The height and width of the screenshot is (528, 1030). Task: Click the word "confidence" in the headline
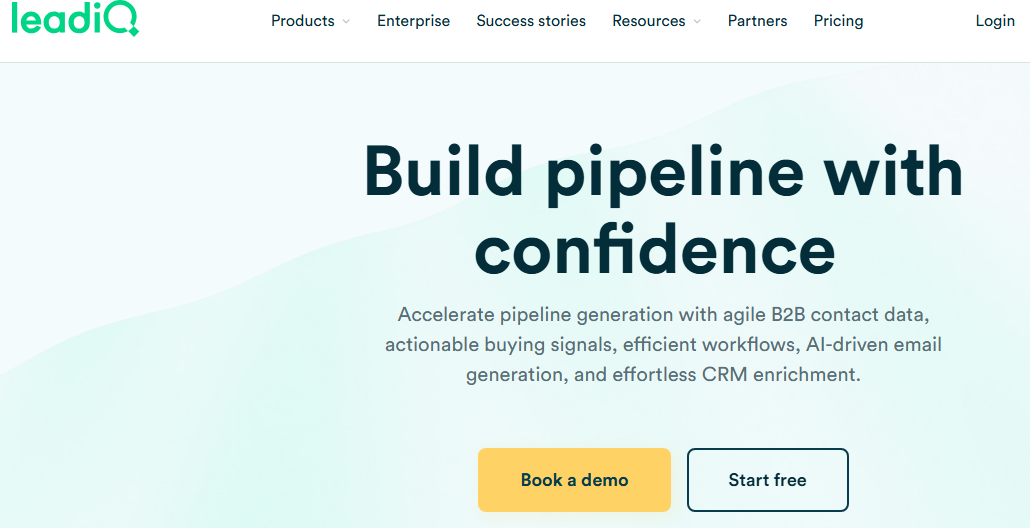click(655, 252)
